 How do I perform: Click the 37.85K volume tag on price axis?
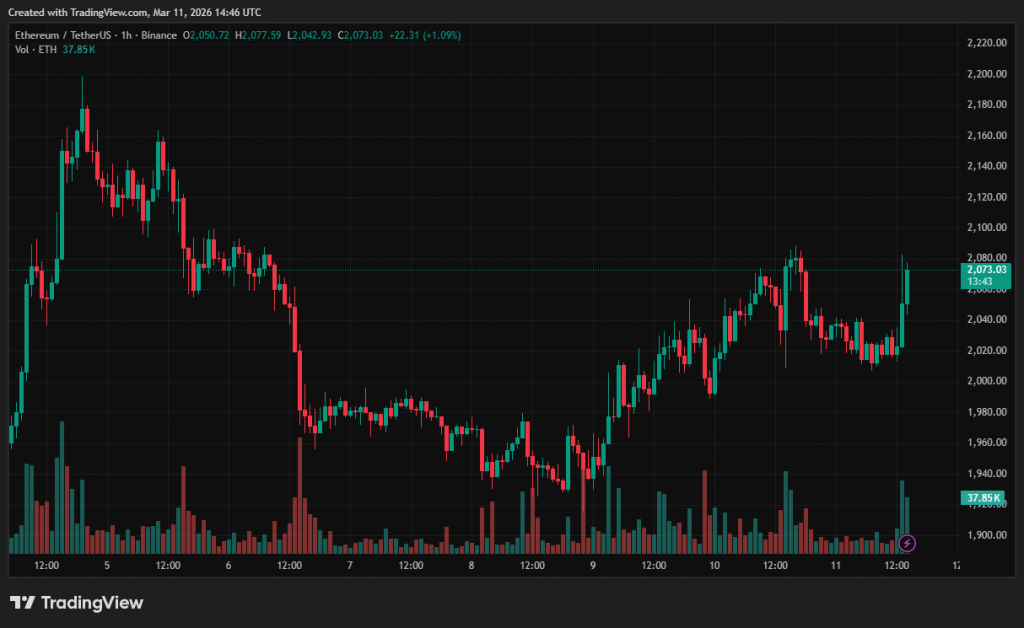coord(980,497)
